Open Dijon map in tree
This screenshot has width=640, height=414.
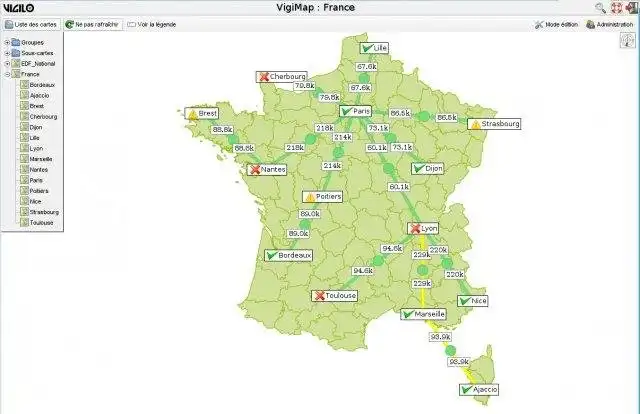31,127
